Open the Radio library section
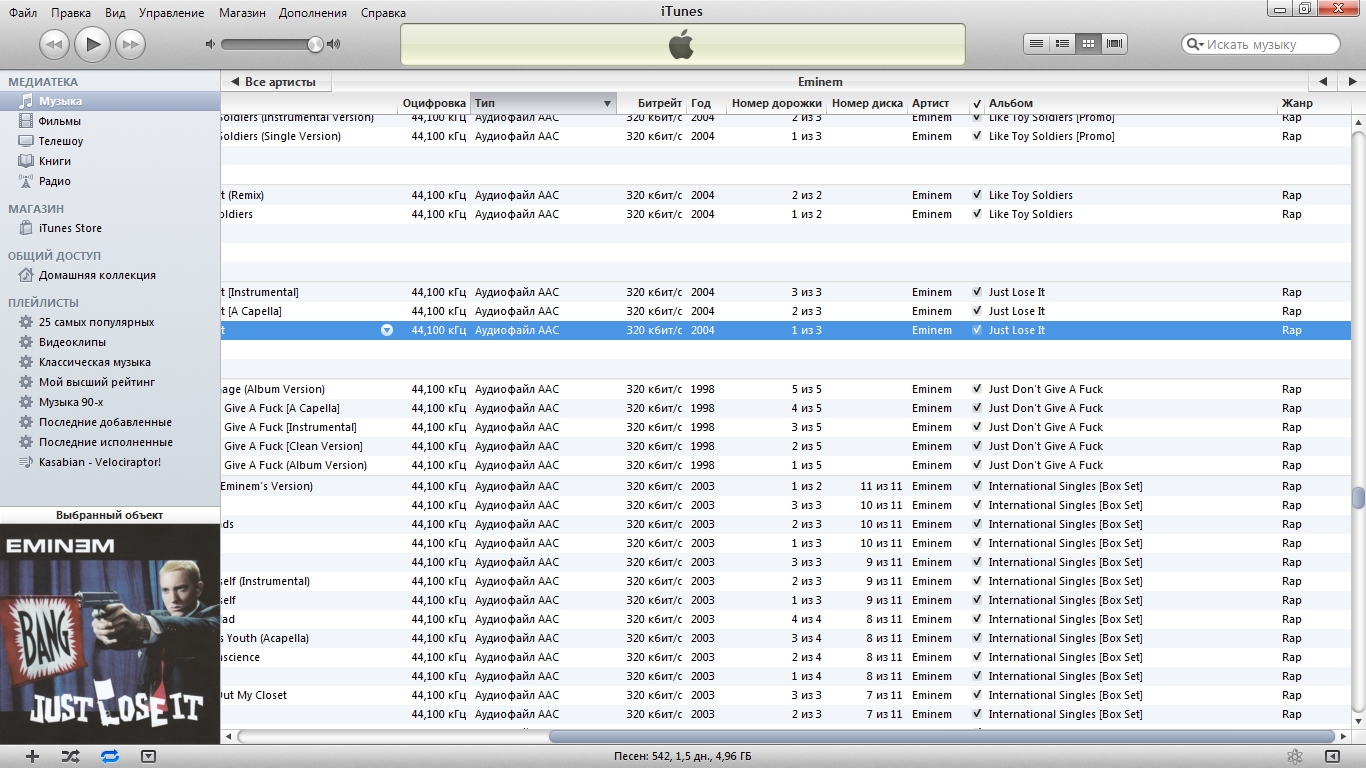Viewport: 1366px width, 768px height. [x=54, y=181]
